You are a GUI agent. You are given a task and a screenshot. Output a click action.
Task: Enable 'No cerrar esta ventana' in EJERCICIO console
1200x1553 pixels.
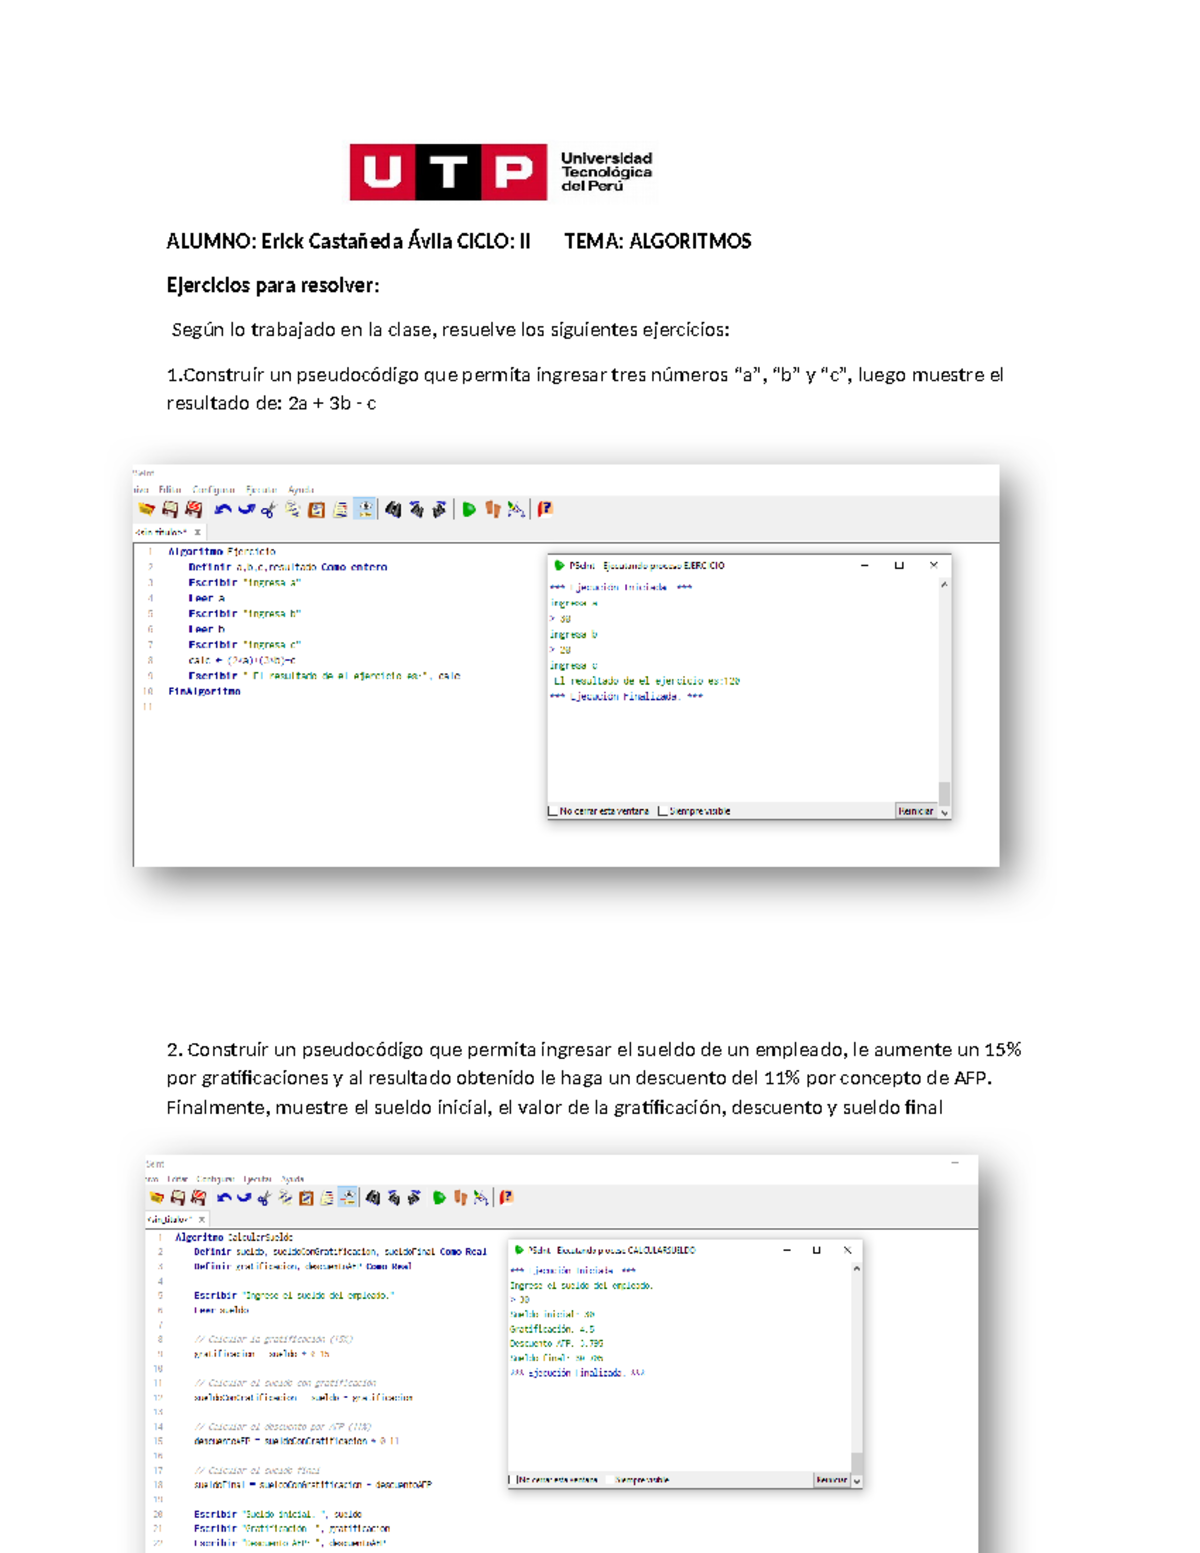(x=553, y=811)
